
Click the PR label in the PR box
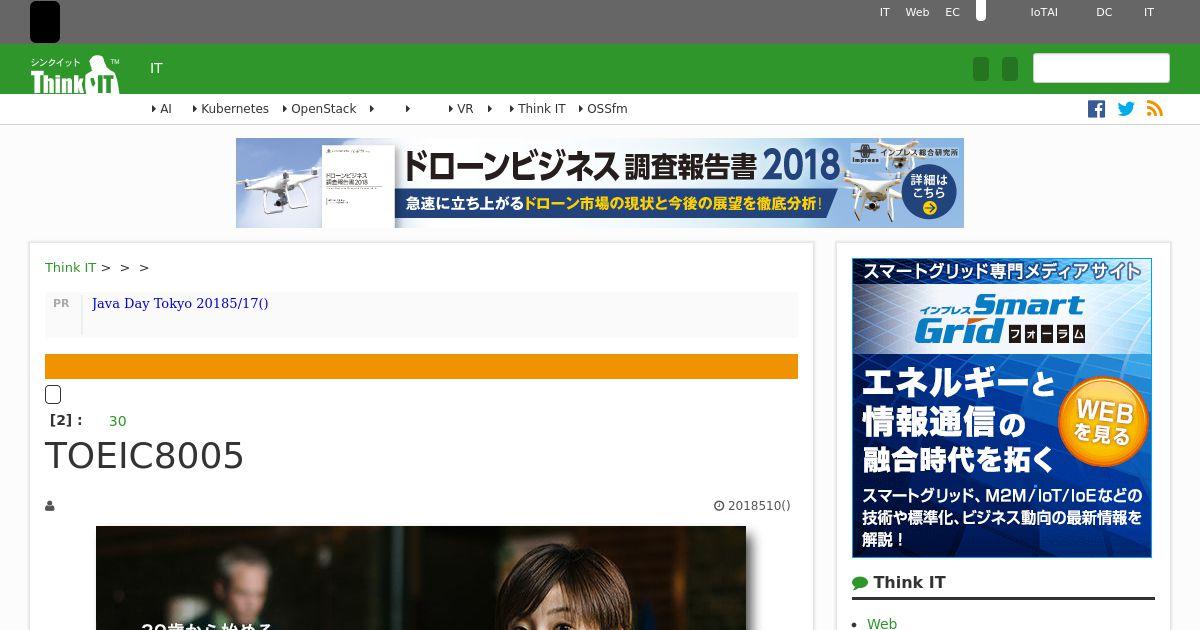click(x=61, y=303)
